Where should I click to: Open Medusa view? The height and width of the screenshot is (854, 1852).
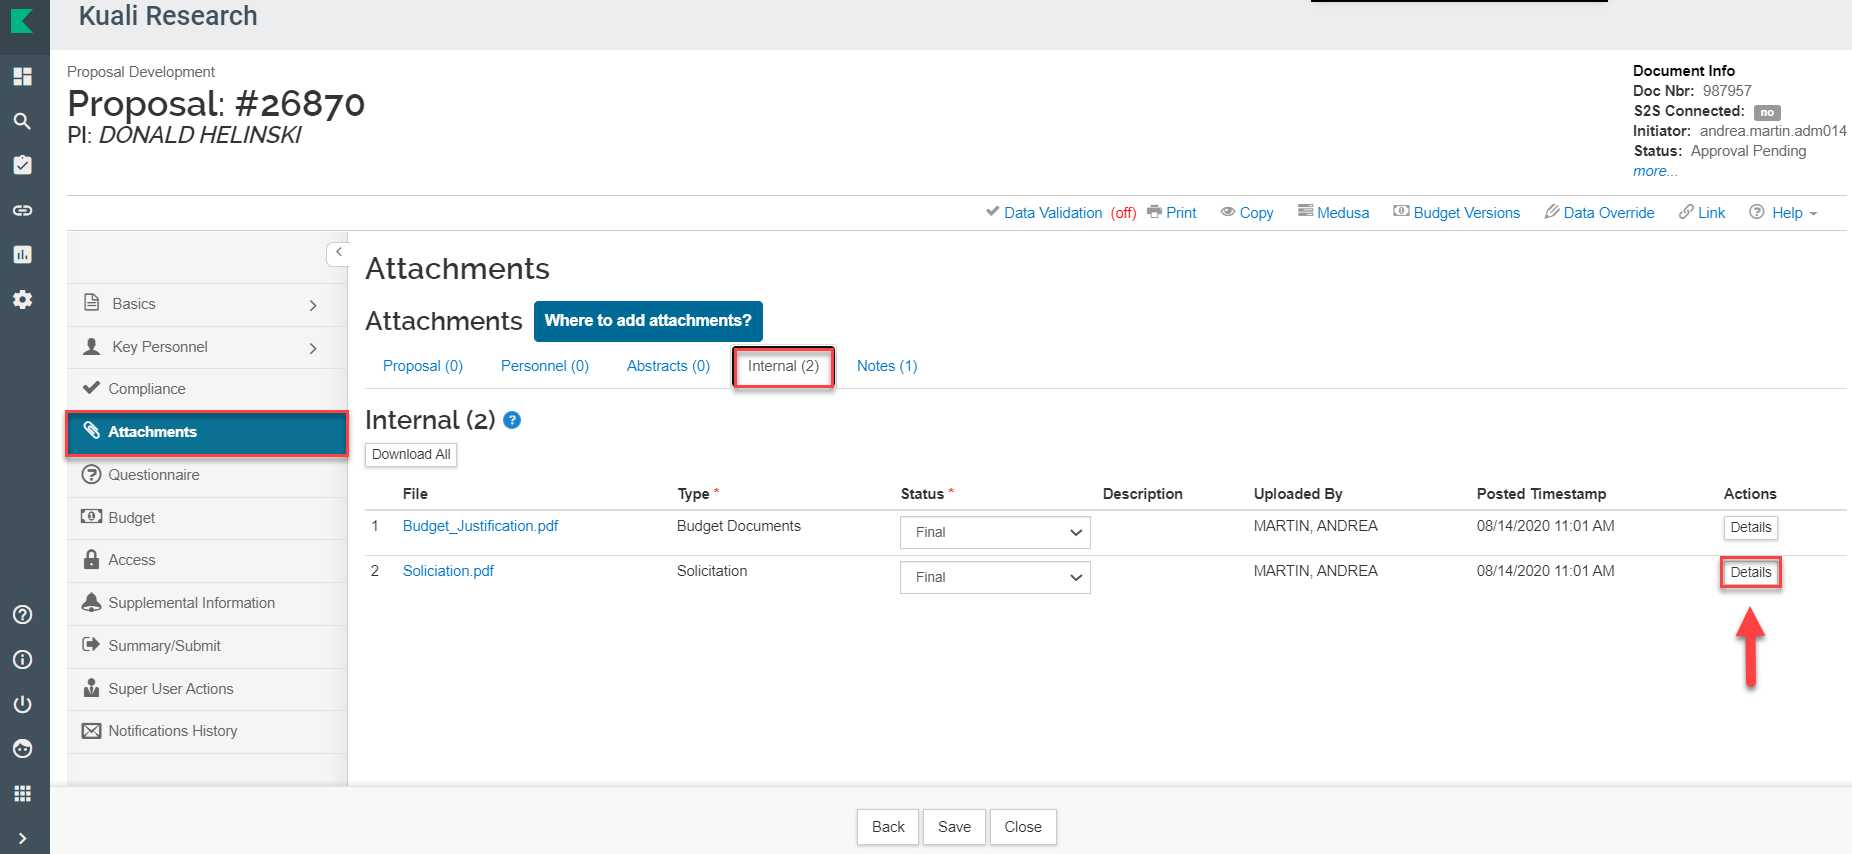pos(1334,213)
